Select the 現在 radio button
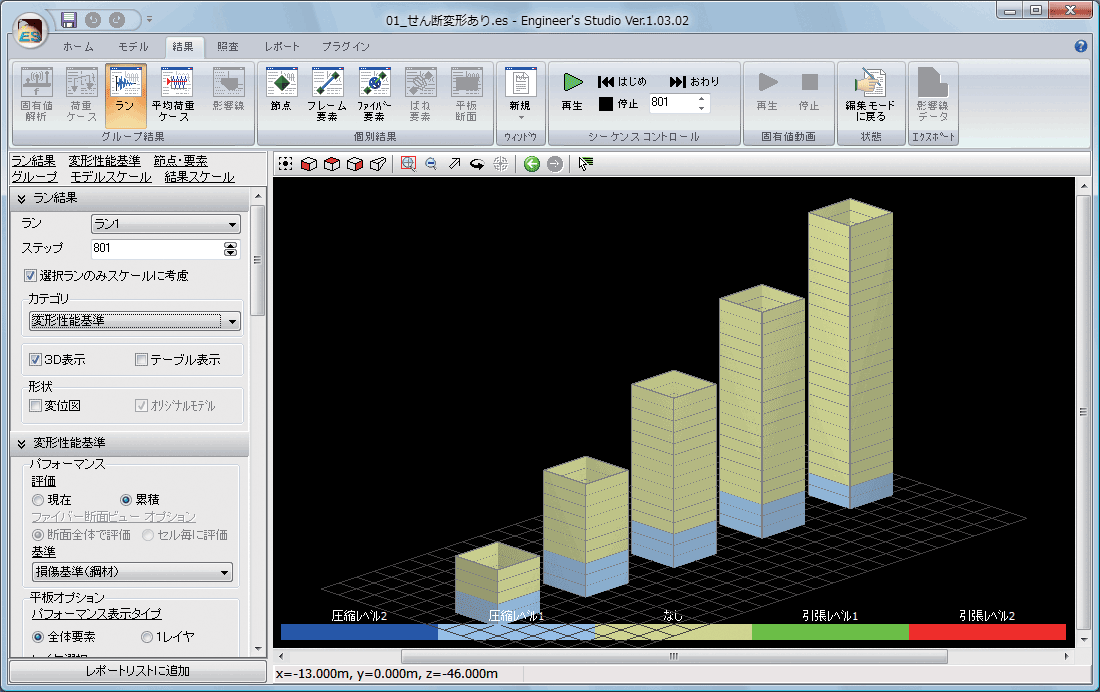Screen dimensions: 1100x692 tap(38, 499)
